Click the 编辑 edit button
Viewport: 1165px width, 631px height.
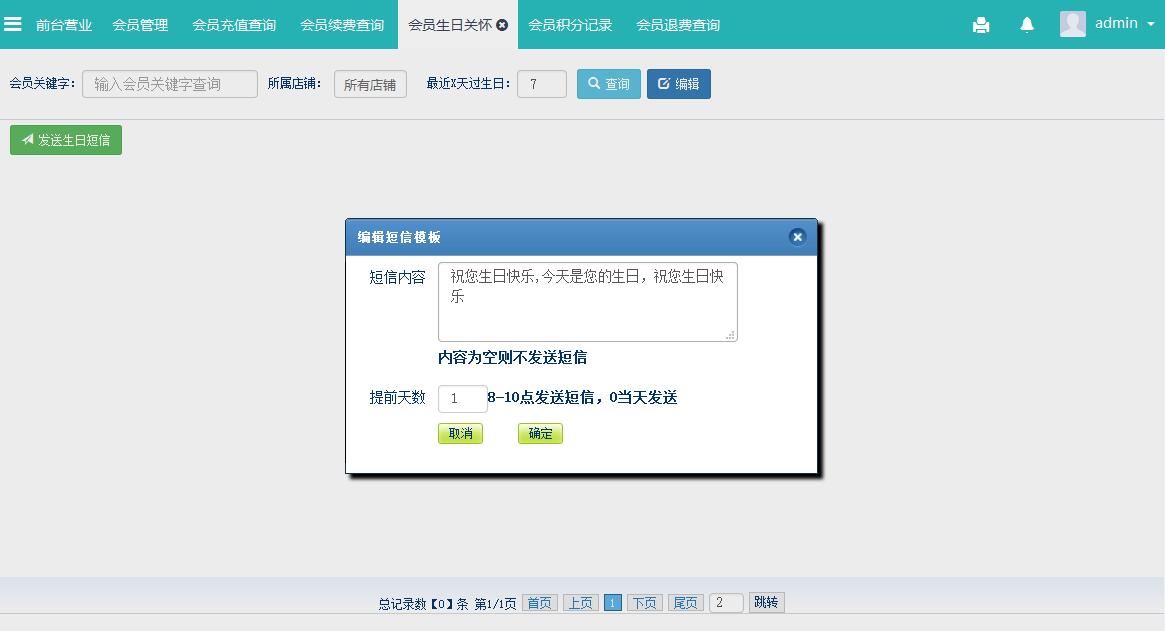(x=679, y=84)
